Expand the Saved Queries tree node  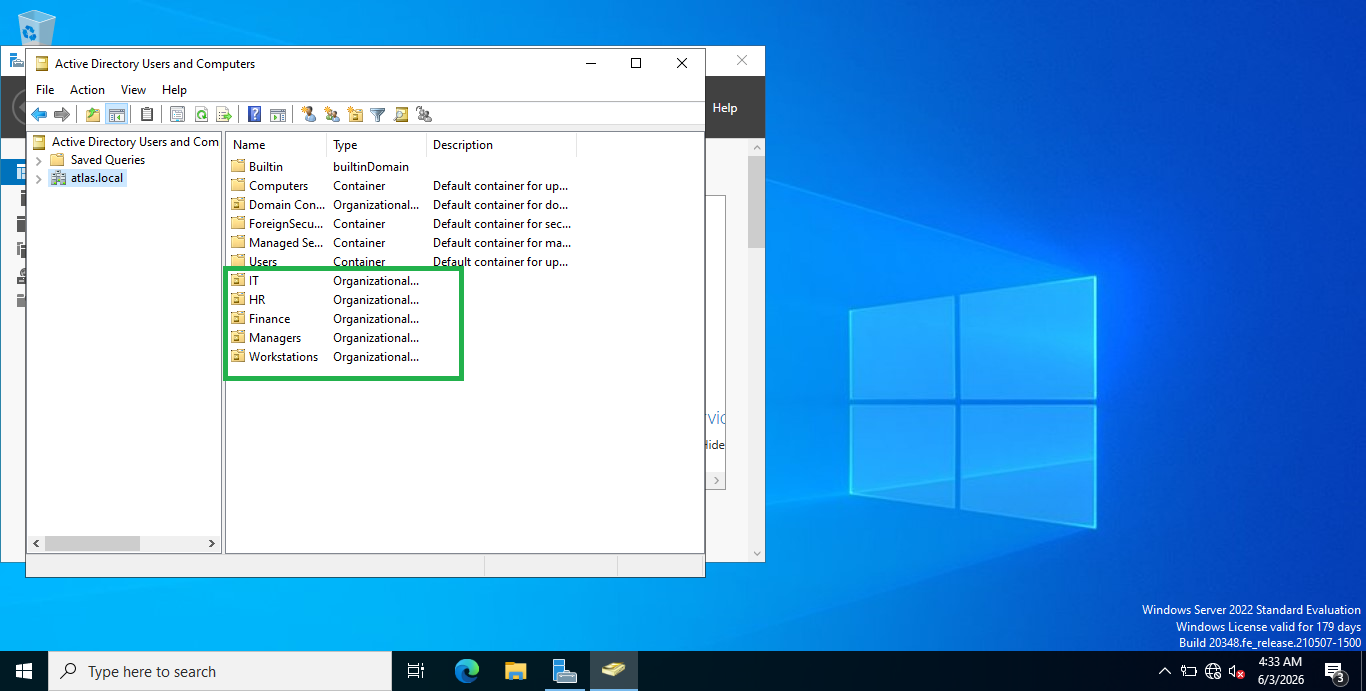point(38,160)
